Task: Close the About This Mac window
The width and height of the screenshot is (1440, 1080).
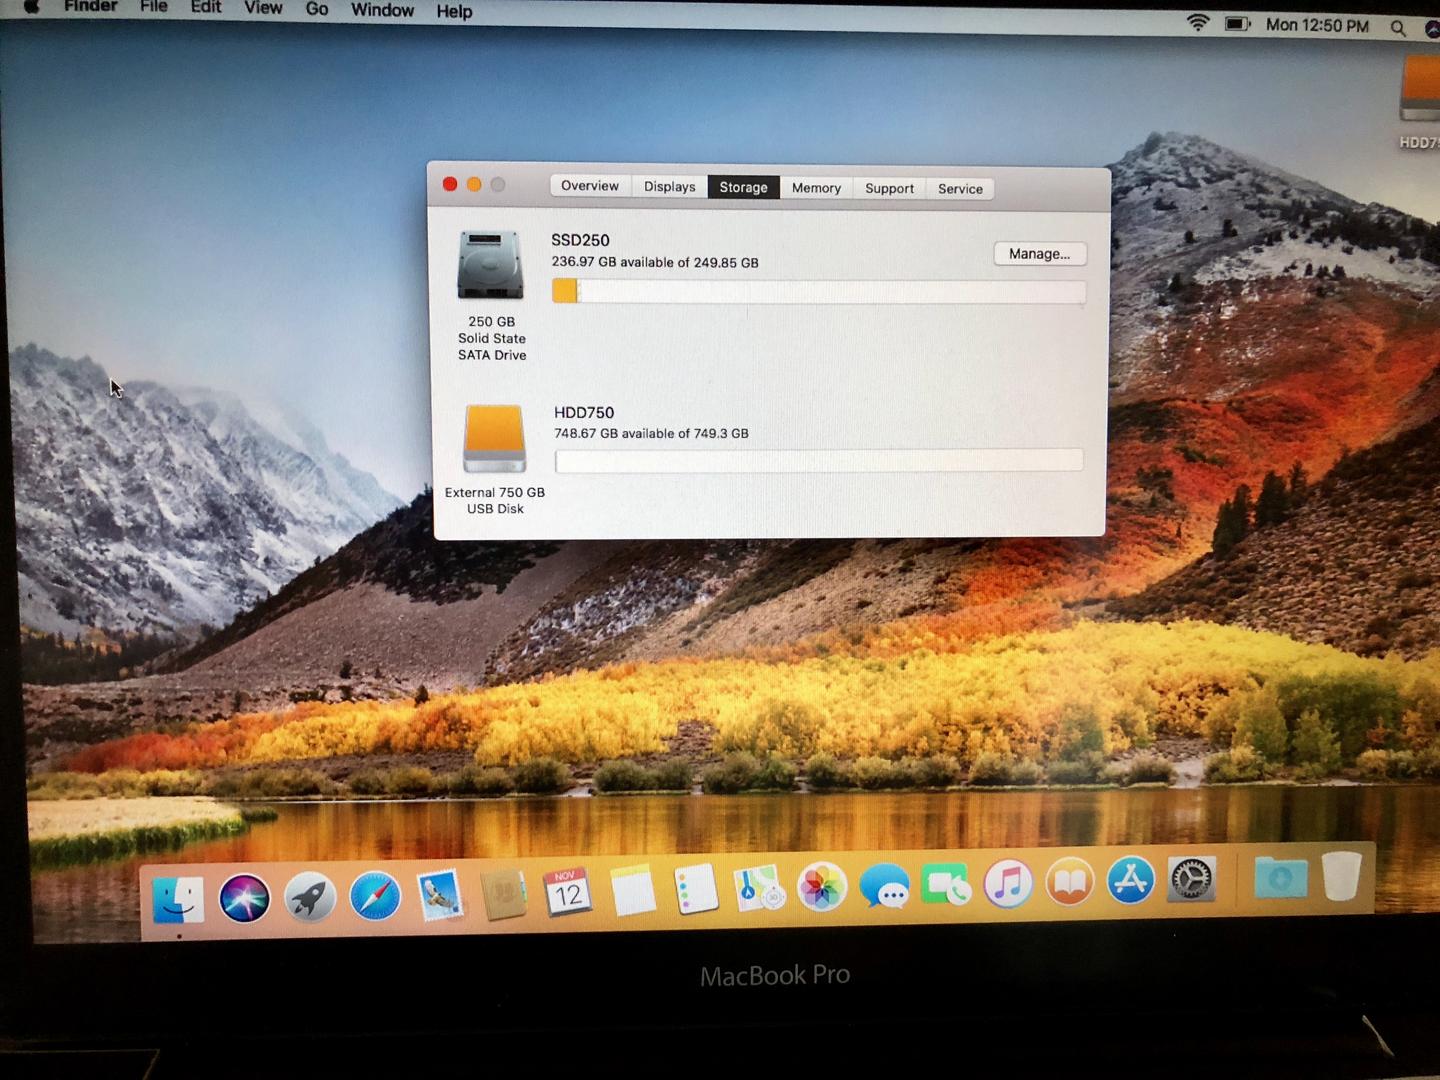Action: (x=450, y=184)
